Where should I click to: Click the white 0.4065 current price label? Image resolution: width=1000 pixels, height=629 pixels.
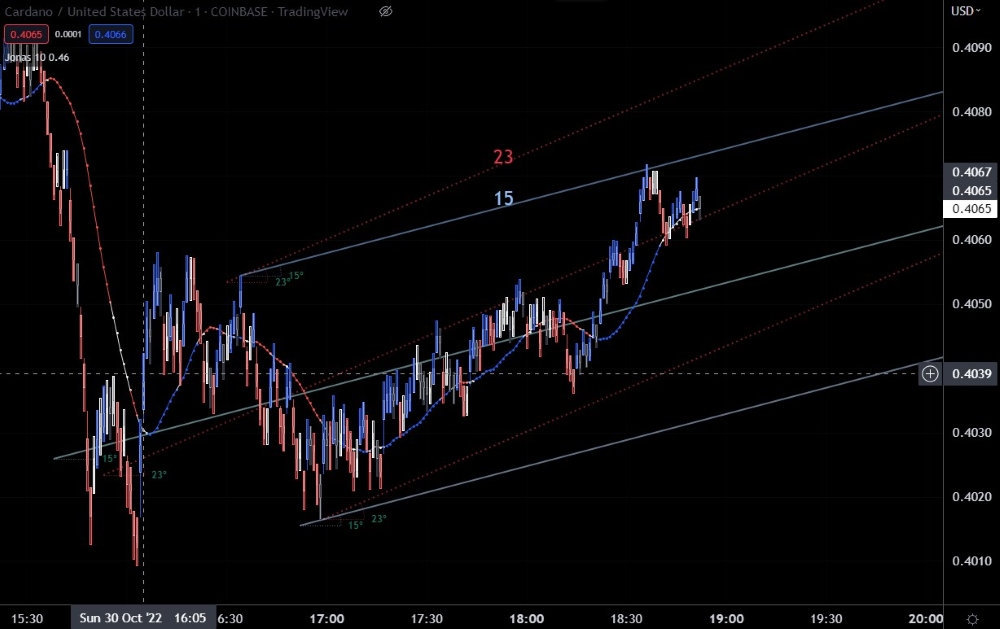[x=971, y=209]
